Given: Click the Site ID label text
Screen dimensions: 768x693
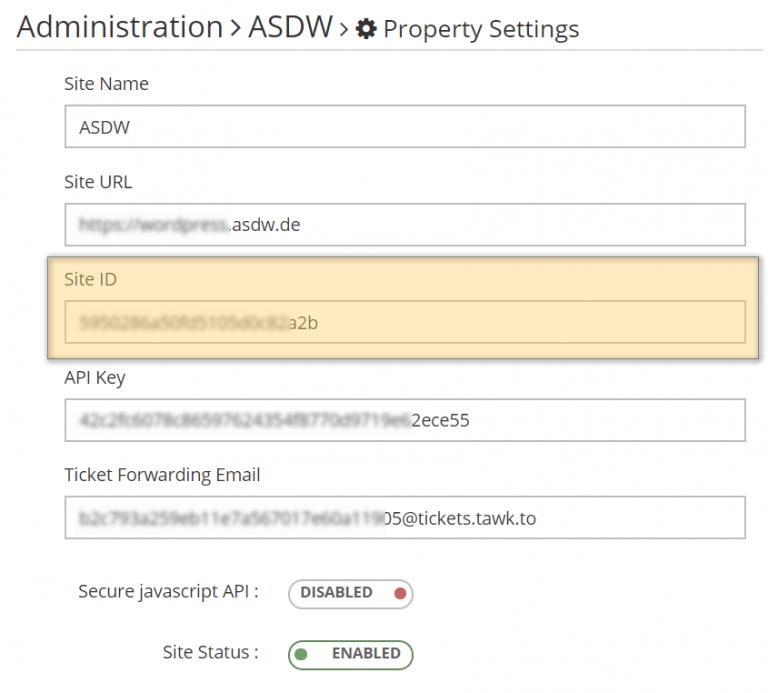Looking at the screenshot, I should (x=90, y=280).
